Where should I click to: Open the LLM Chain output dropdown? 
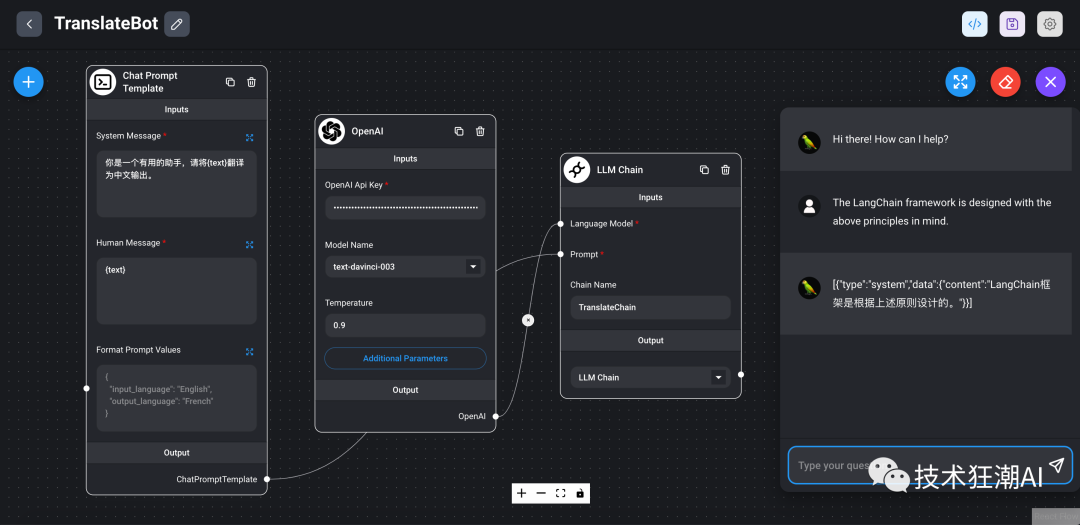[x=650, y=377]
